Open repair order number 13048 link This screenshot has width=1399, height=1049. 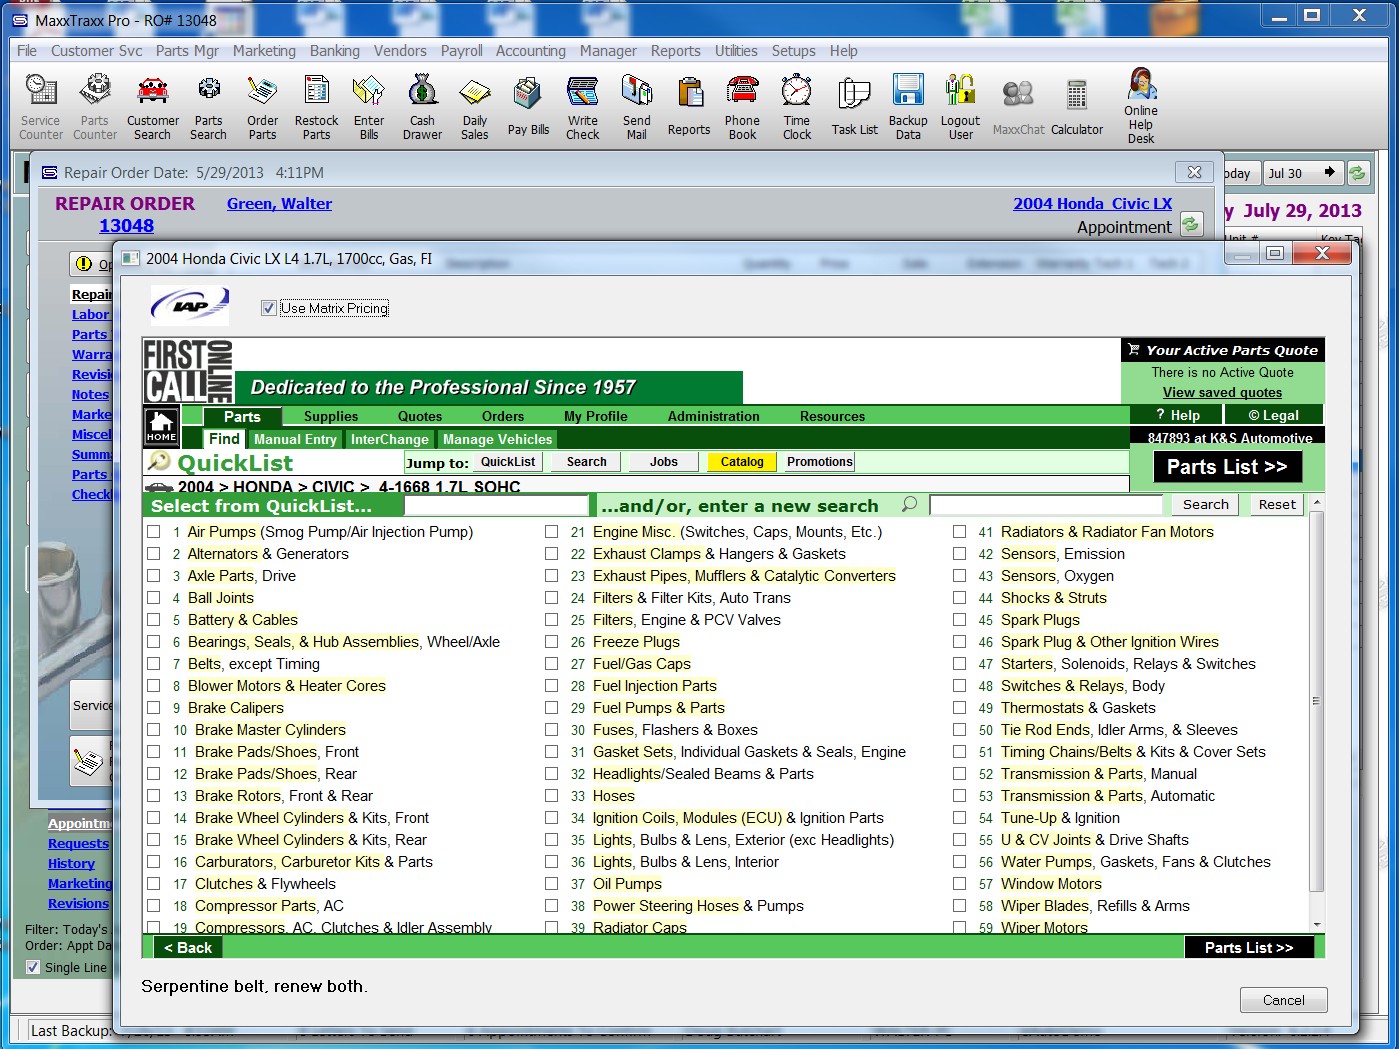[x=126, y=226]
